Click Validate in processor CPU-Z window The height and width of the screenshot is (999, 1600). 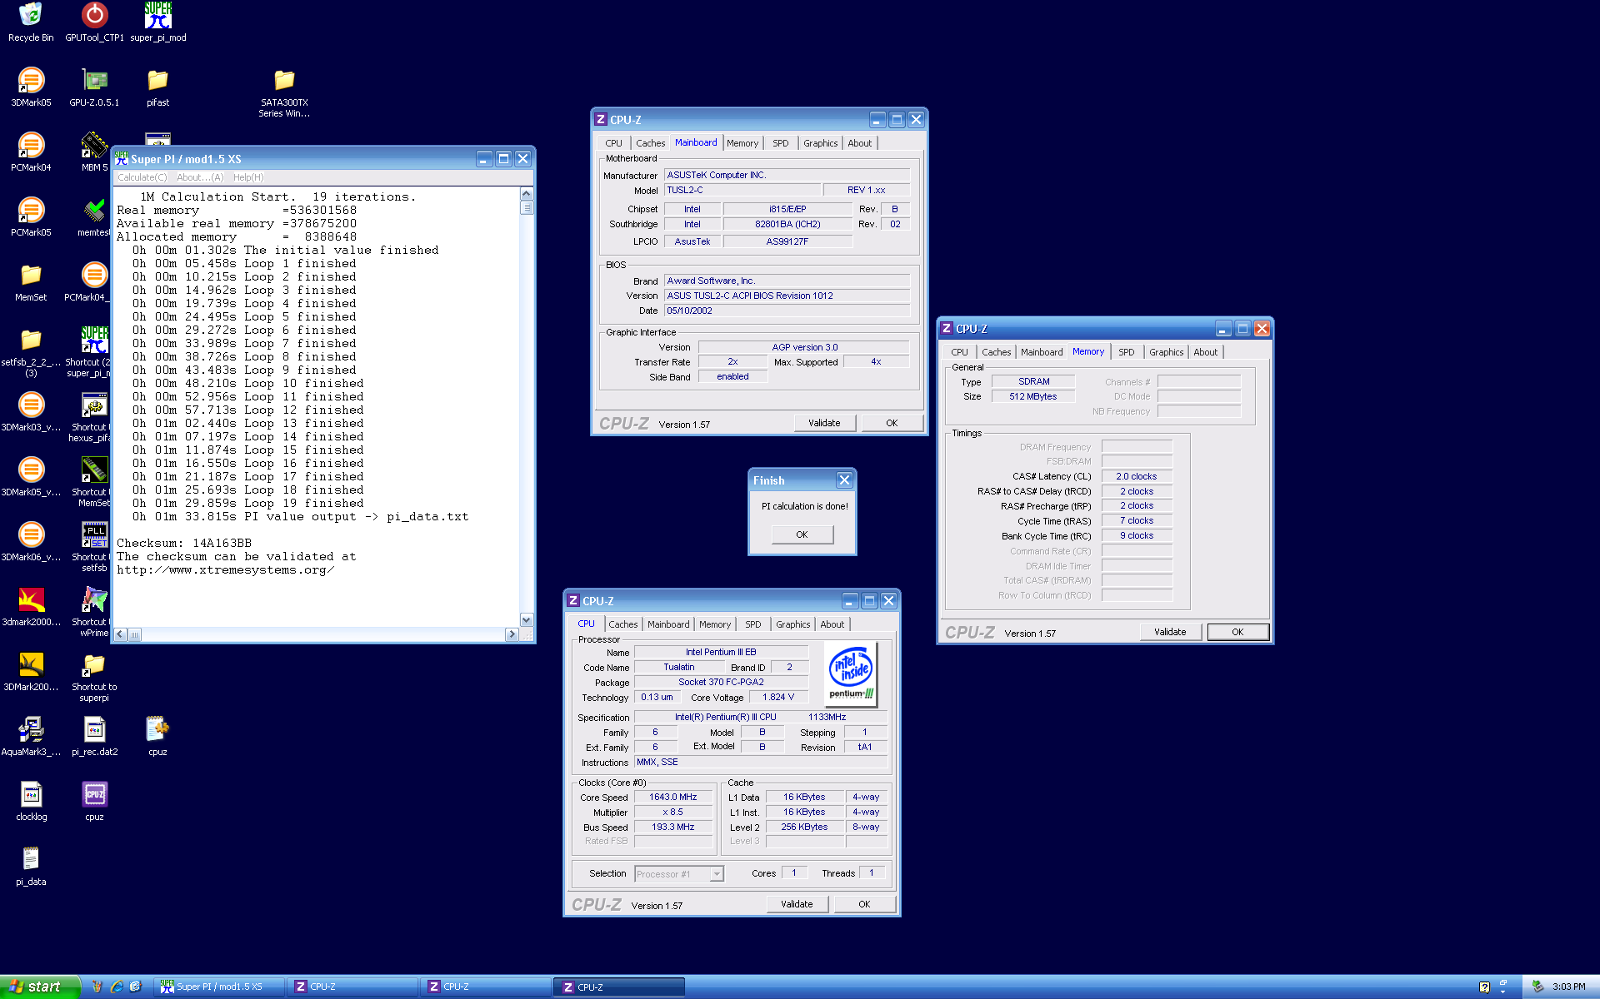[797, 904]
